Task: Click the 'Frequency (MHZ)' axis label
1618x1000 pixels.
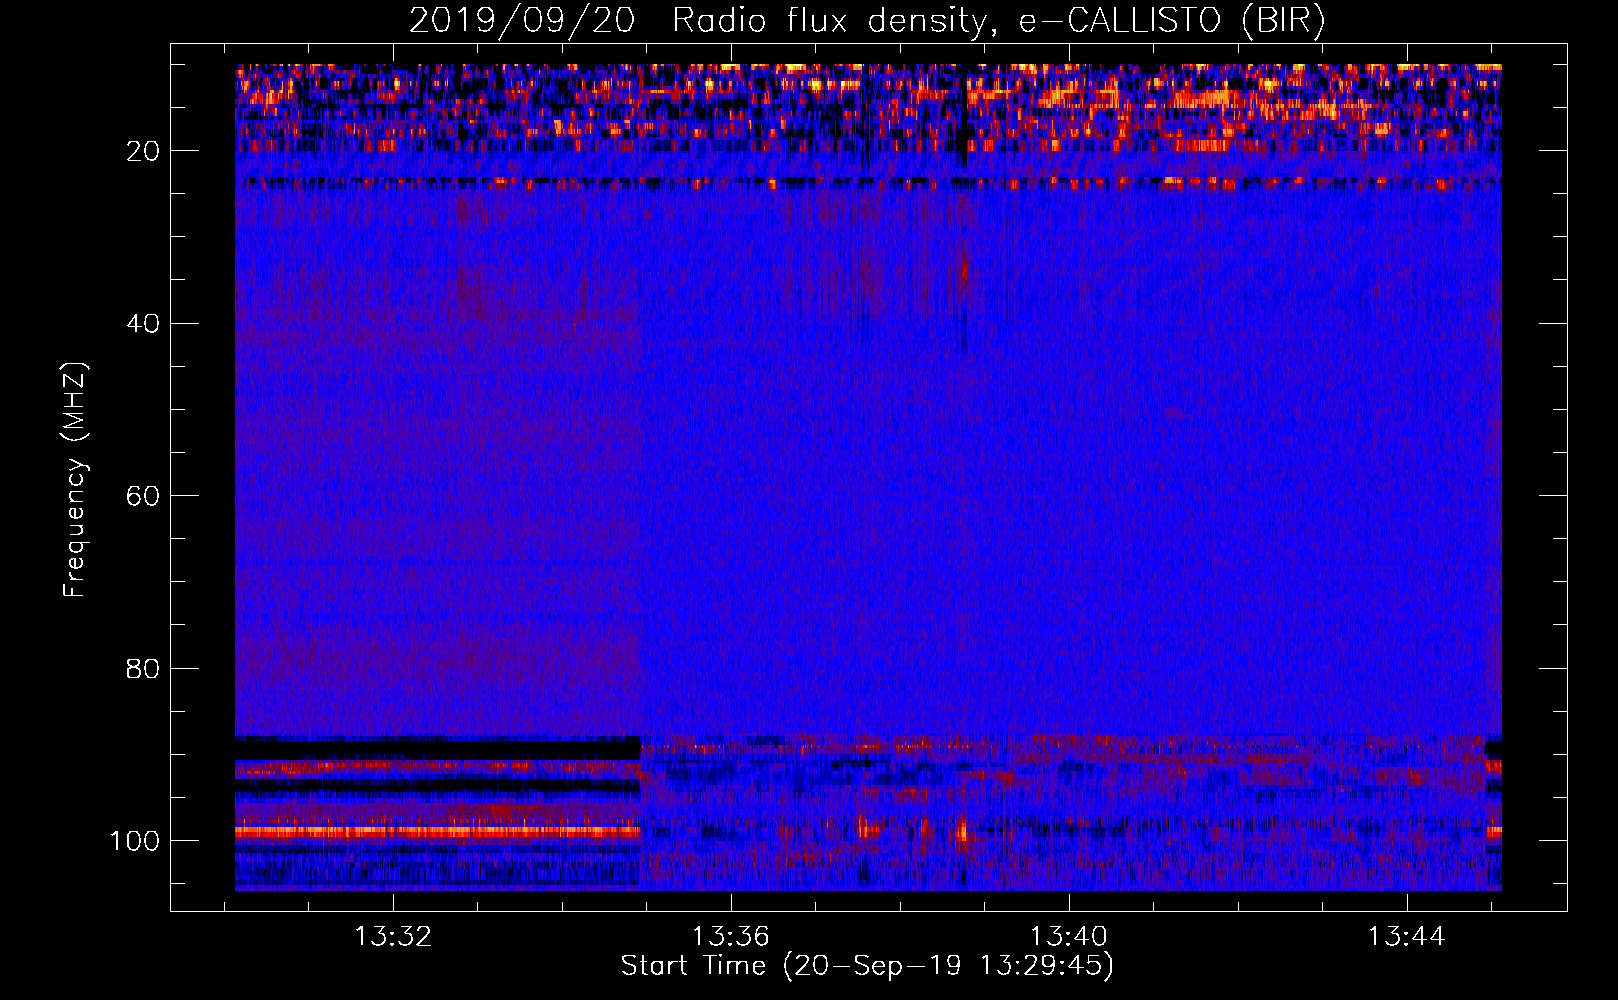Action: [x=75, y=480]
